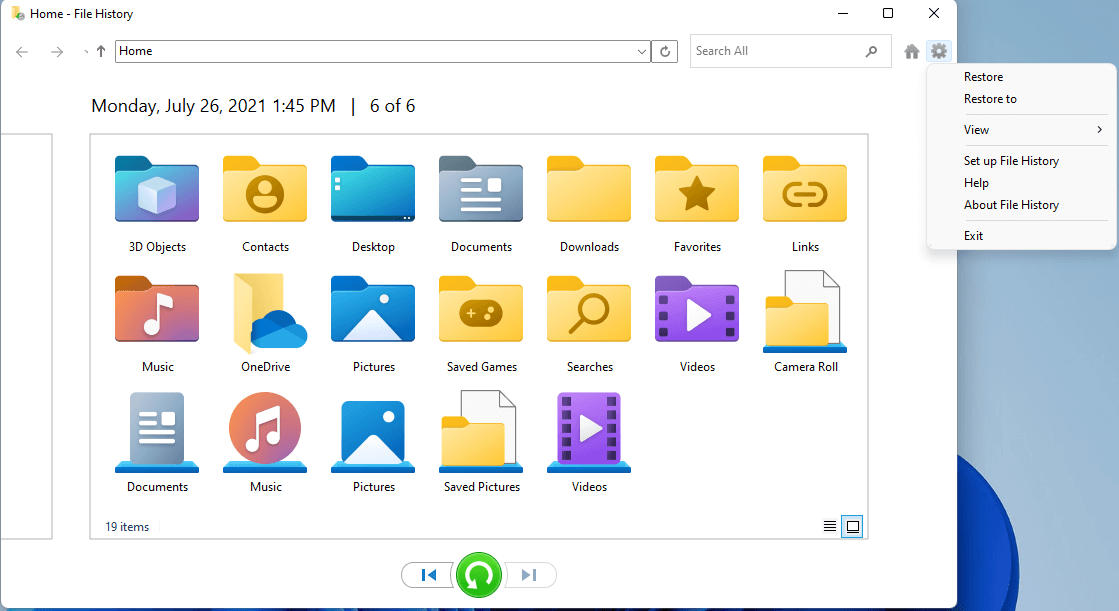Select the Documents library in bottom row
1119x611 pixels.
(157, 443)
